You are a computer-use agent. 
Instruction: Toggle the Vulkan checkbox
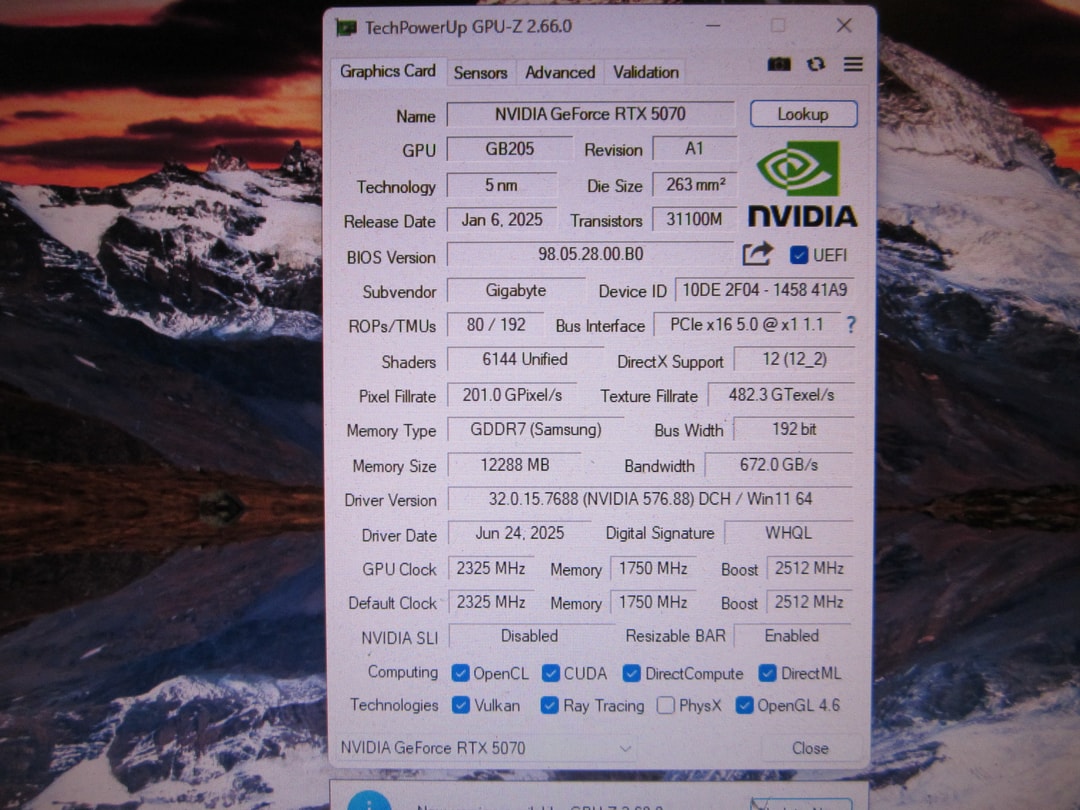[460, 705]
